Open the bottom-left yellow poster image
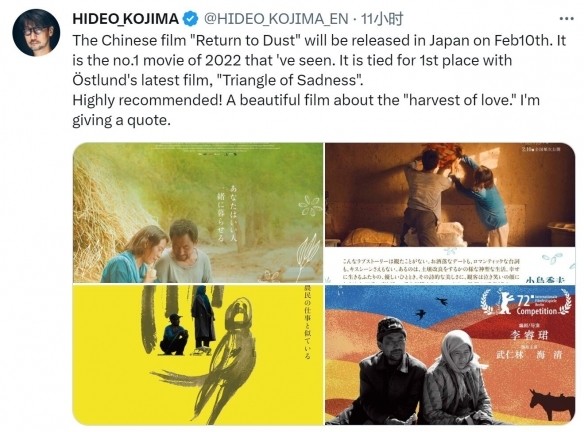This screenshot has height=432, width=584. click(198, 355)
